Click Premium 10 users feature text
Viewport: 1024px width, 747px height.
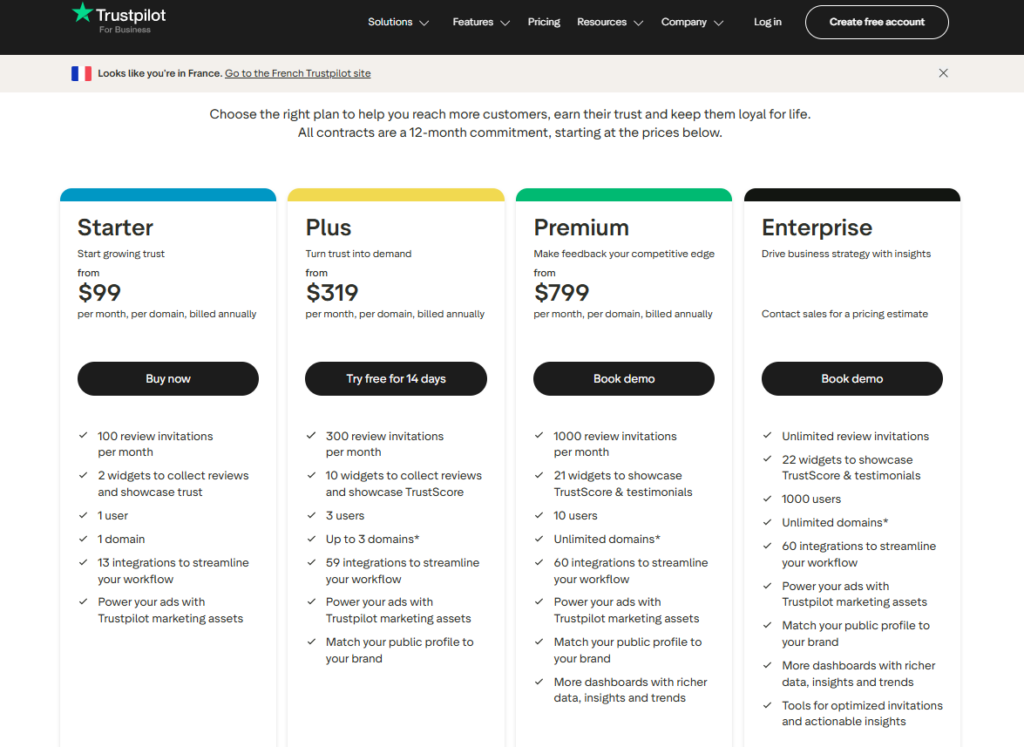pos(575,516)
